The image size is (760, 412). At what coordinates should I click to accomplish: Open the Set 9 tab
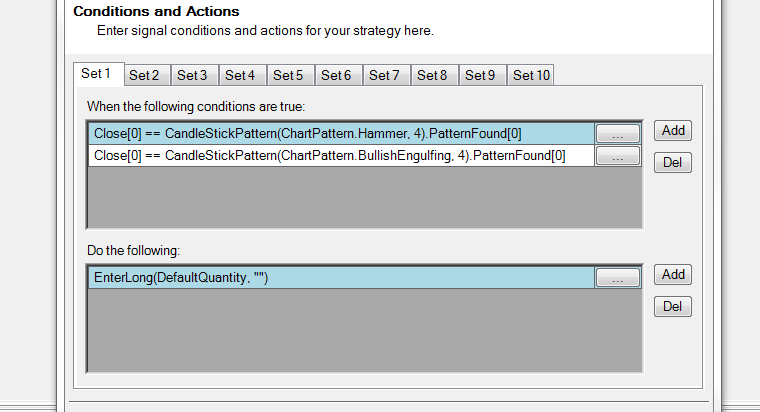[x=480, y=75]
